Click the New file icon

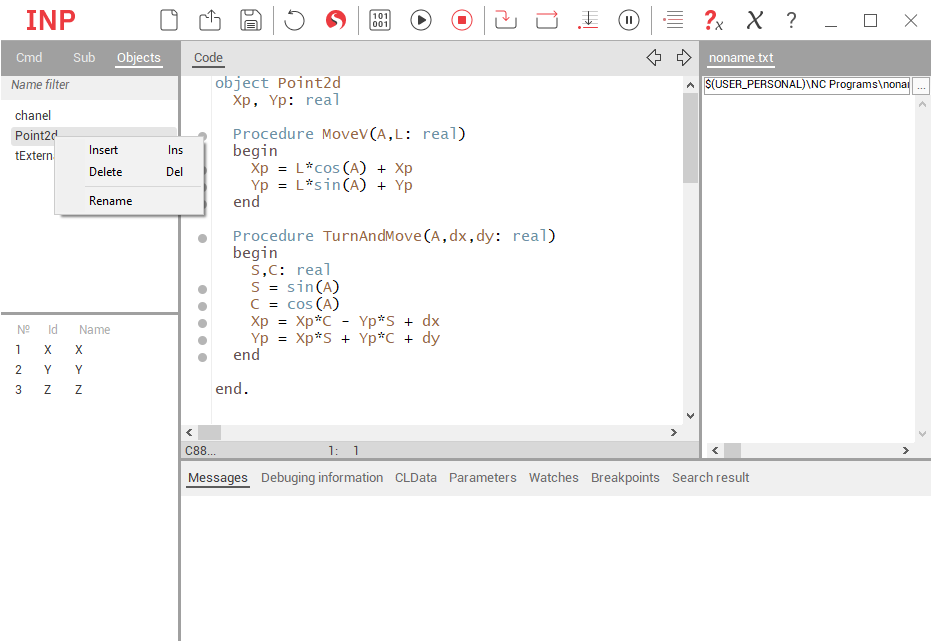tap(169, 20)
